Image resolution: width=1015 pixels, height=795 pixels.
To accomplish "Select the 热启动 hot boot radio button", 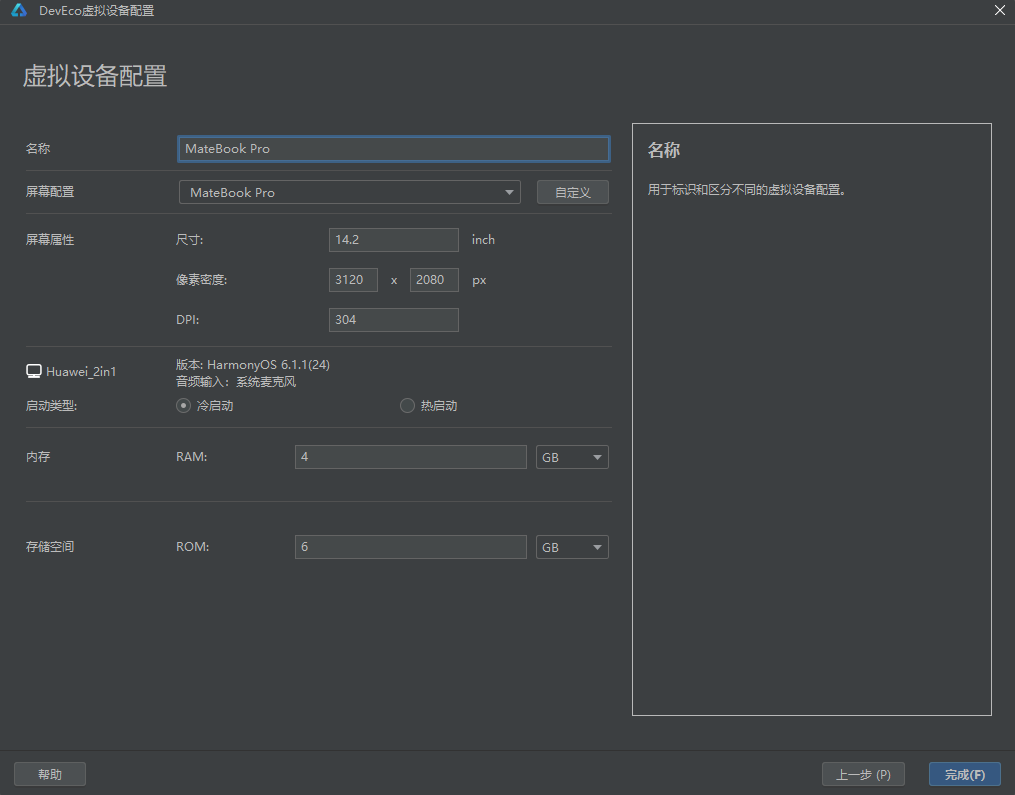I will click(407, 405).
